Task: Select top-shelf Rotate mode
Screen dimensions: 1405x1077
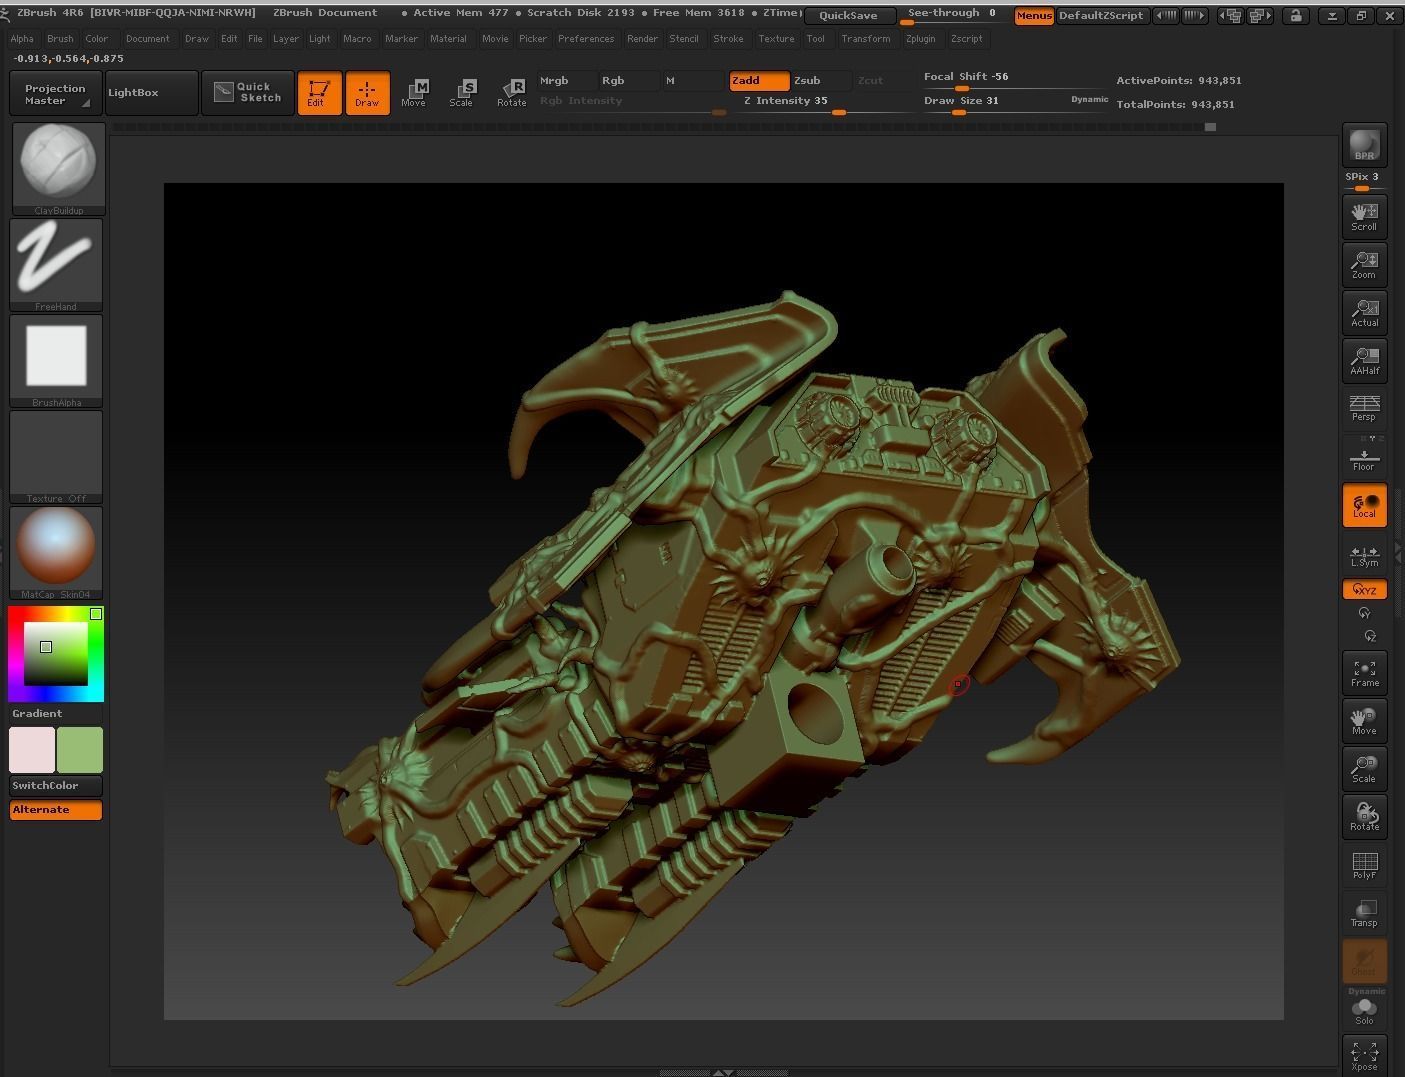Action: (x=511, y=93)
